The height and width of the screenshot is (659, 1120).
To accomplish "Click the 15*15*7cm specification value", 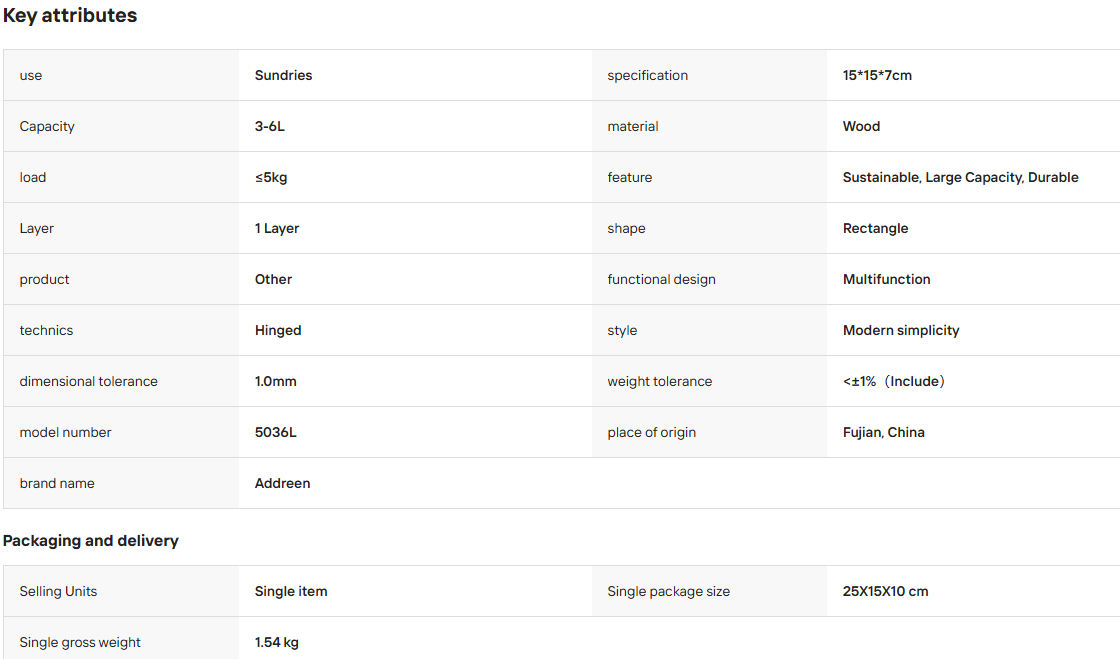I will click(877, 75).
